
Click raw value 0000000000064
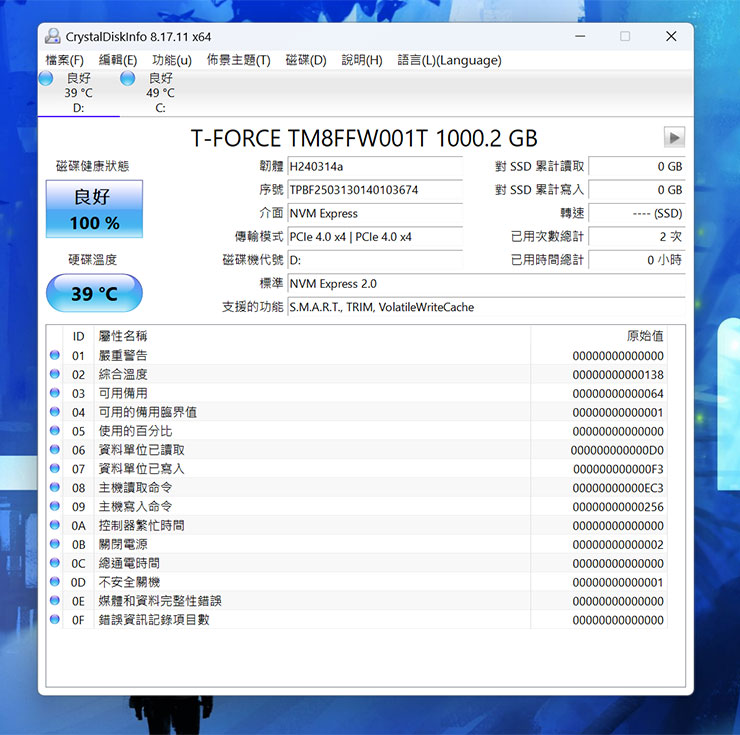click(x=618, y=394)
